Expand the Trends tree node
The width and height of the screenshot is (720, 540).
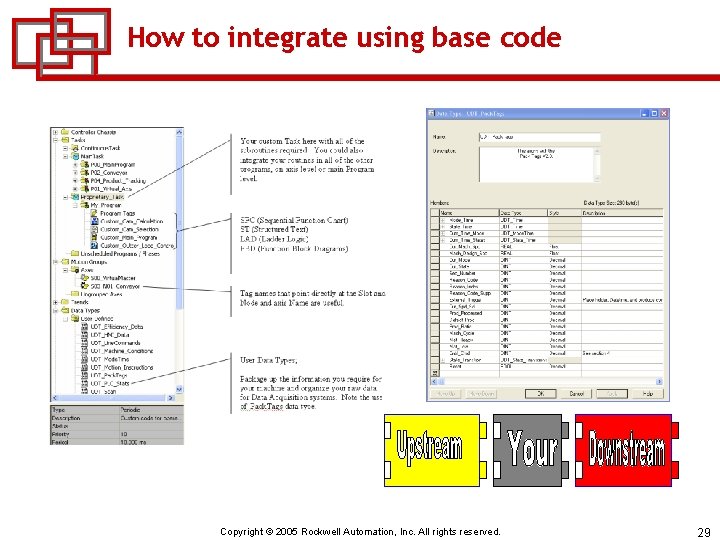pyautogui.click(x=56, y=302)
